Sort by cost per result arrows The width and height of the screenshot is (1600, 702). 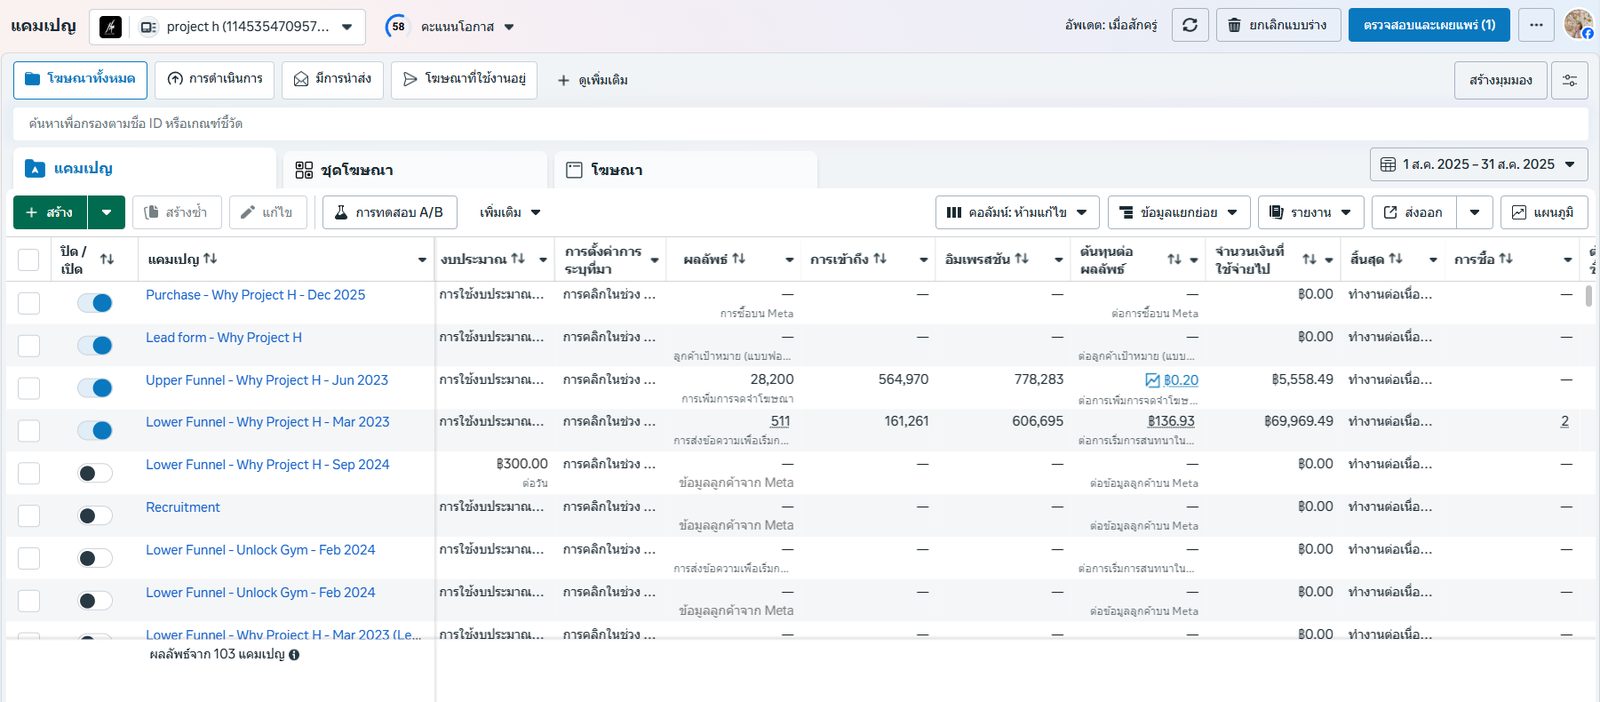[1174, 259]
